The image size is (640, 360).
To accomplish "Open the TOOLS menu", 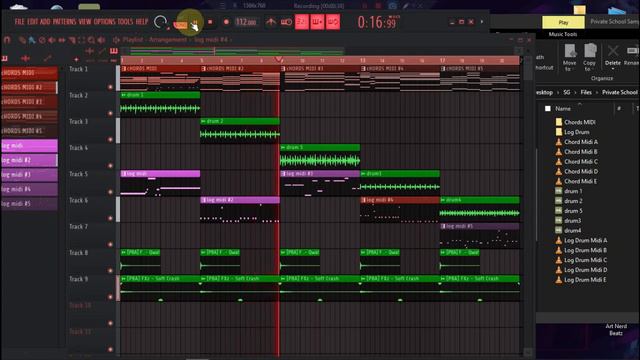I will (125, 22).
